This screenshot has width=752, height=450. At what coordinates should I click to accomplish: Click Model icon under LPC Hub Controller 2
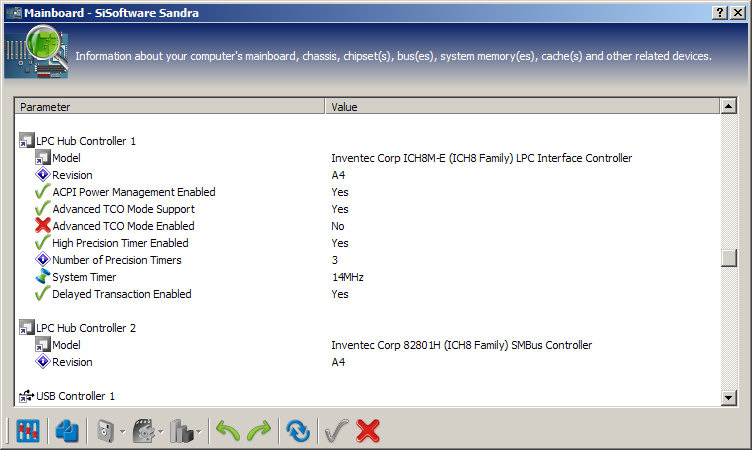(x=43, y=344)
